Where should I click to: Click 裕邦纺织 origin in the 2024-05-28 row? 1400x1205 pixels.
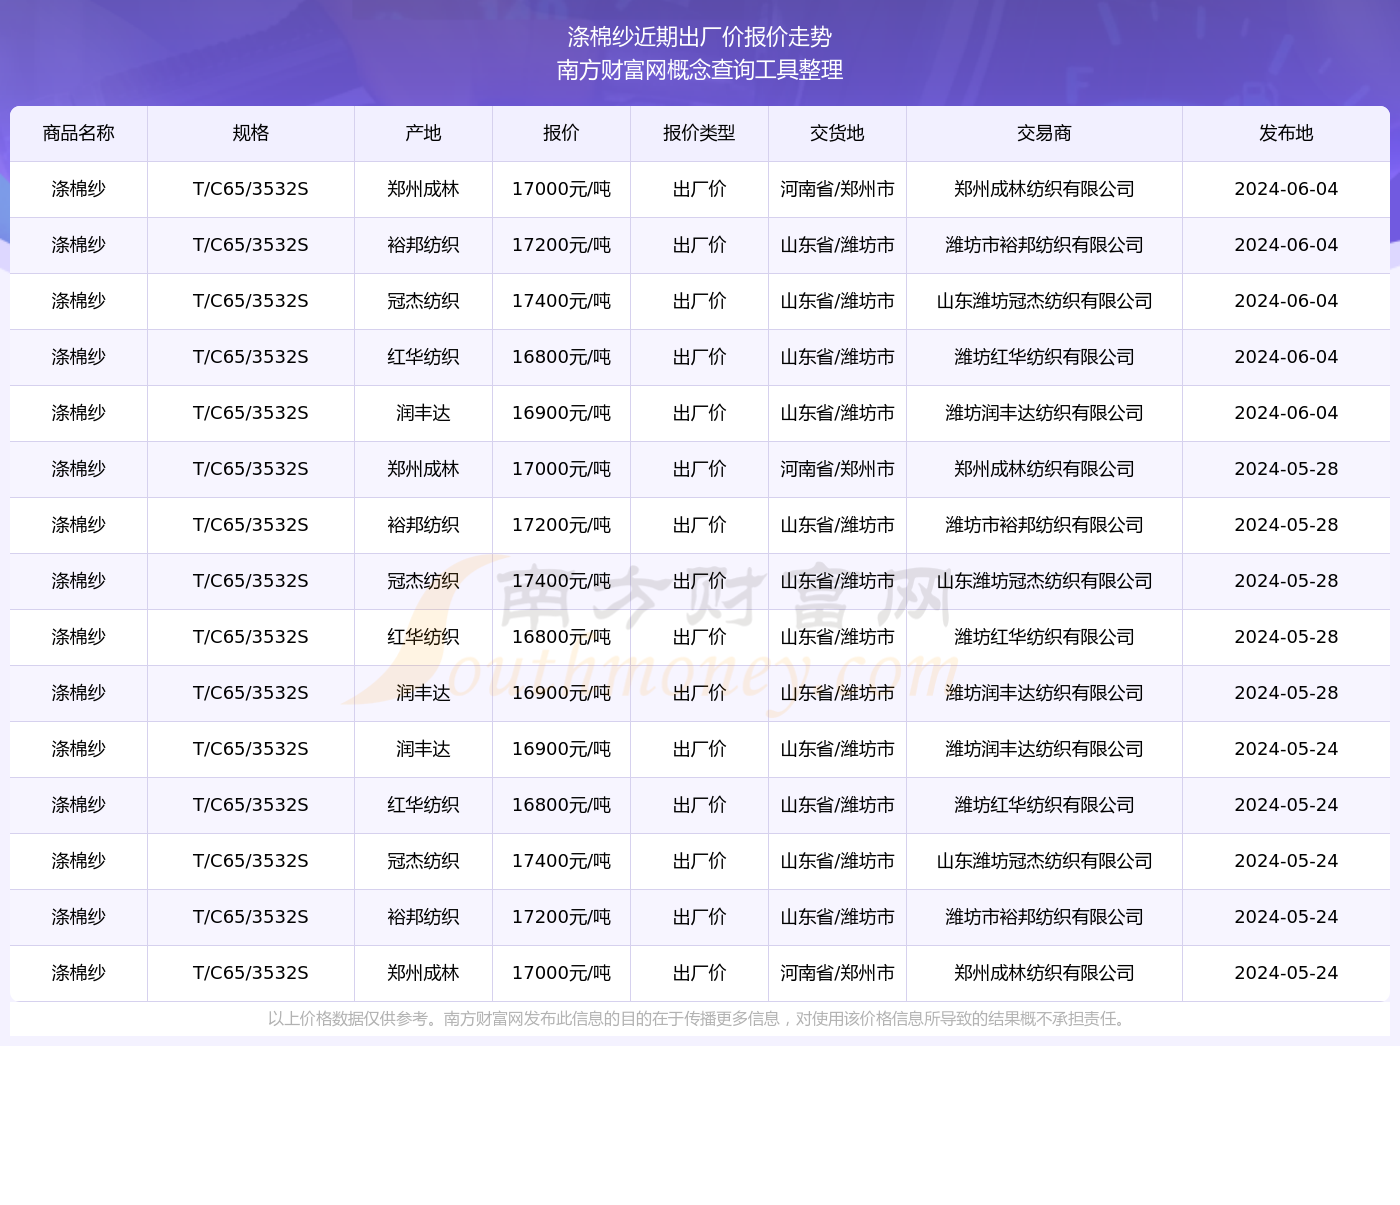[x=423, y=525]
